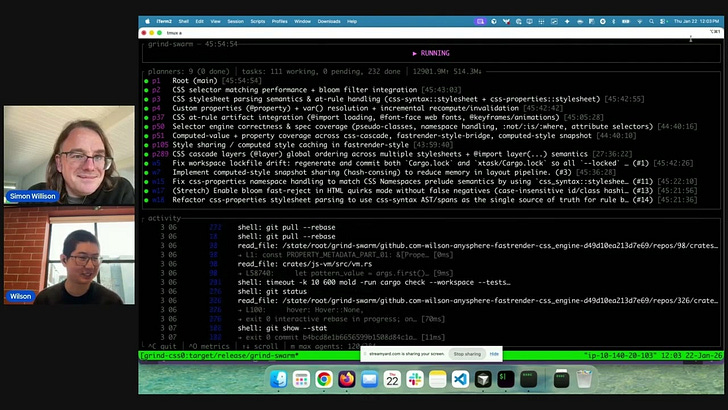Open the Edit menu
Screen dimensions: 728x410
(x=199, y=21)
